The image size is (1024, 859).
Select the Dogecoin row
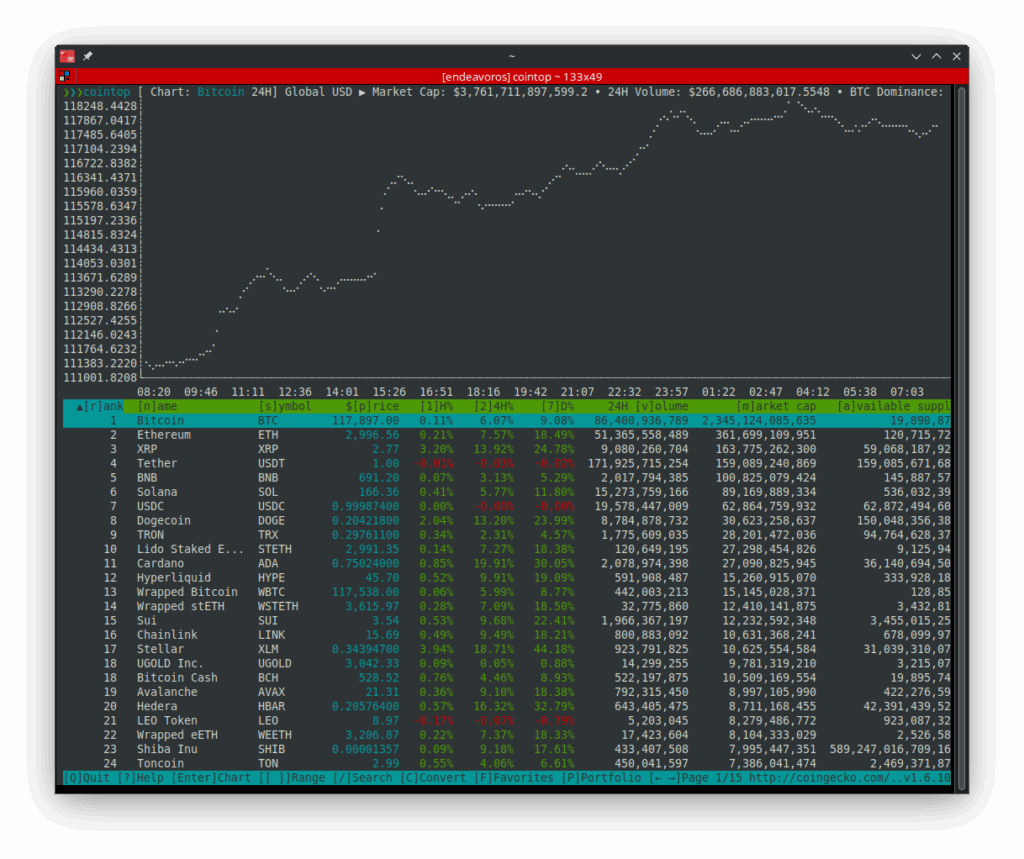point(507,521)
